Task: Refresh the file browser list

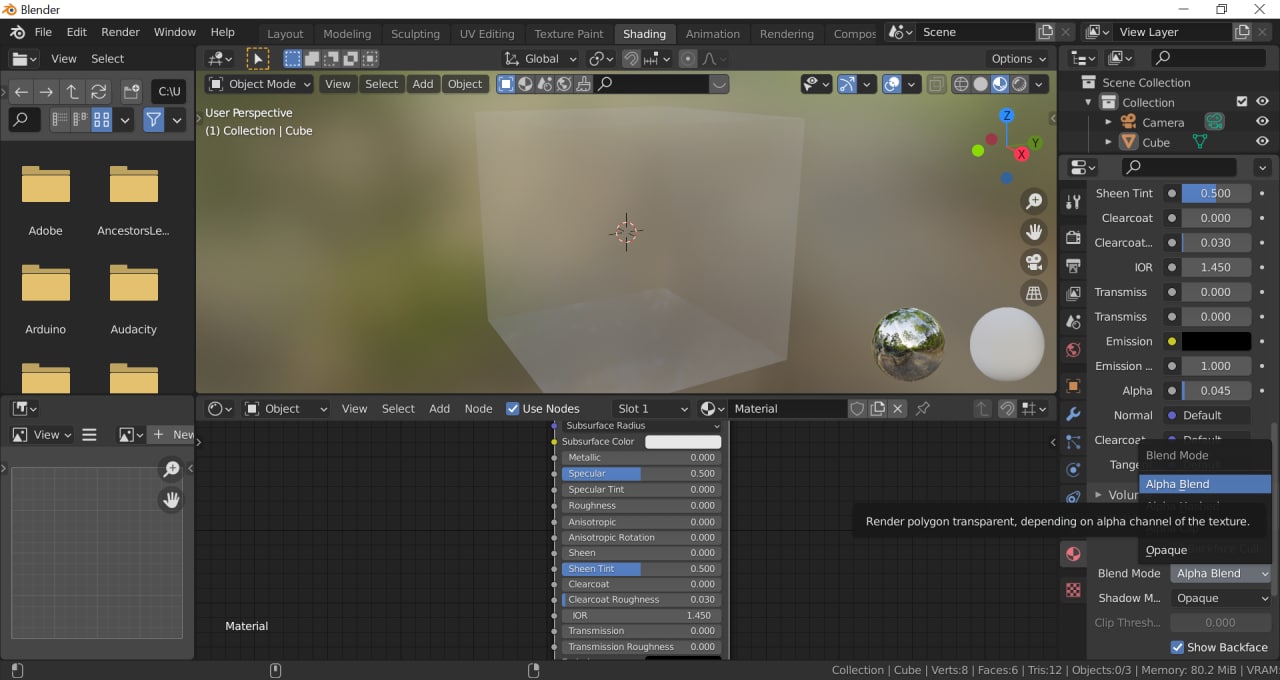Action: (x=99, y=92)
